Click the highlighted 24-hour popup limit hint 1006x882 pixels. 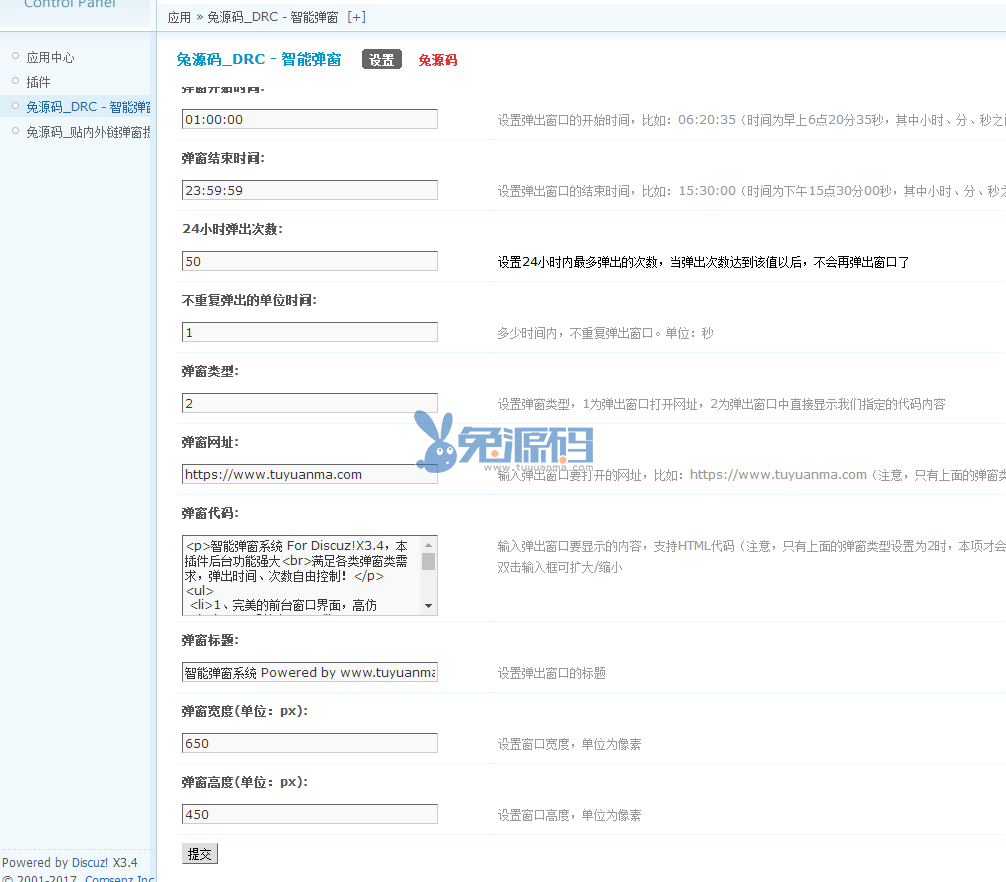(x=703, y=262)
